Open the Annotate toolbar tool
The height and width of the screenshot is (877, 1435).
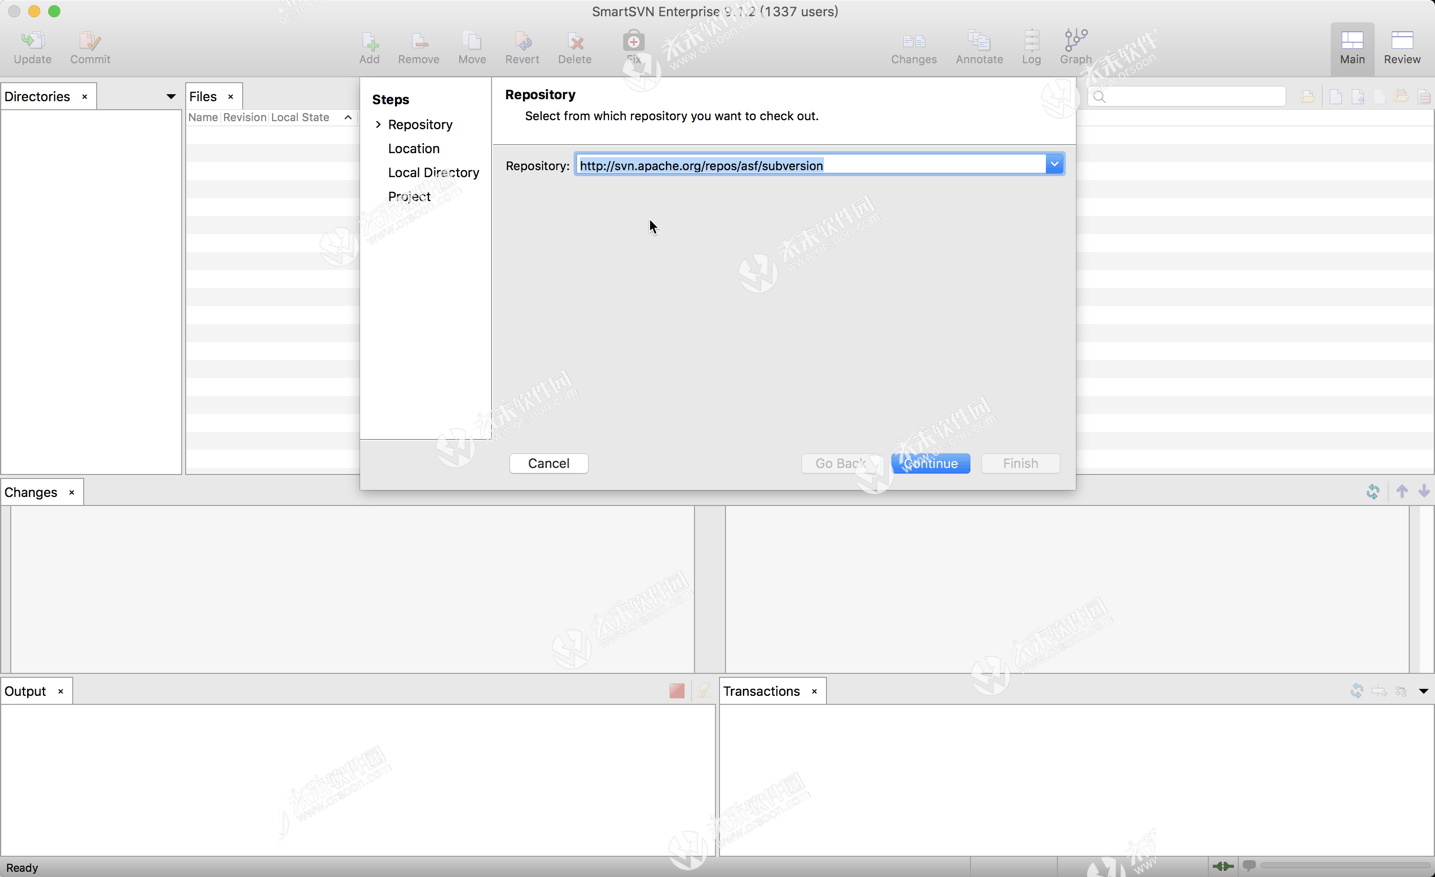pos(979,47)
